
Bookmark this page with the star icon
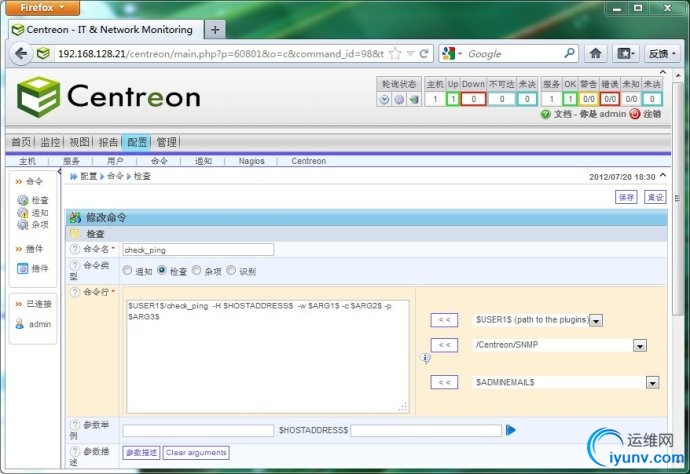click(x=395, y=54)
